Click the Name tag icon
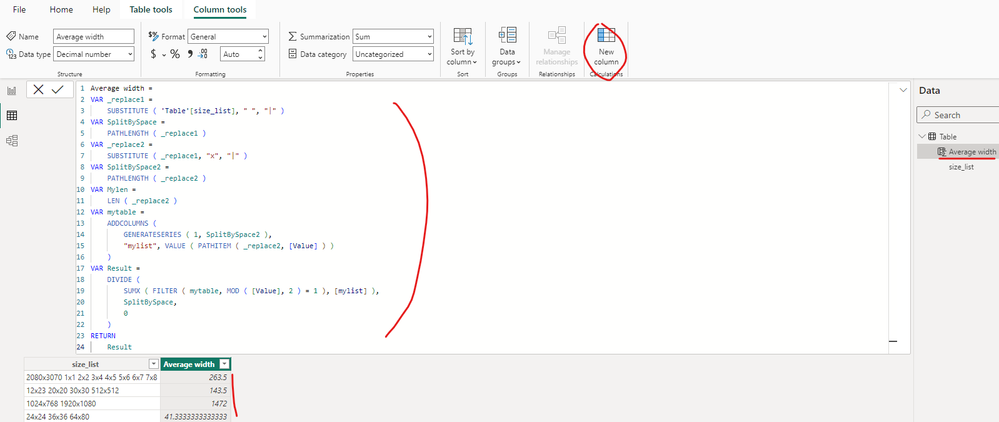This screenshot has height=422, width=999. (11, 37)
